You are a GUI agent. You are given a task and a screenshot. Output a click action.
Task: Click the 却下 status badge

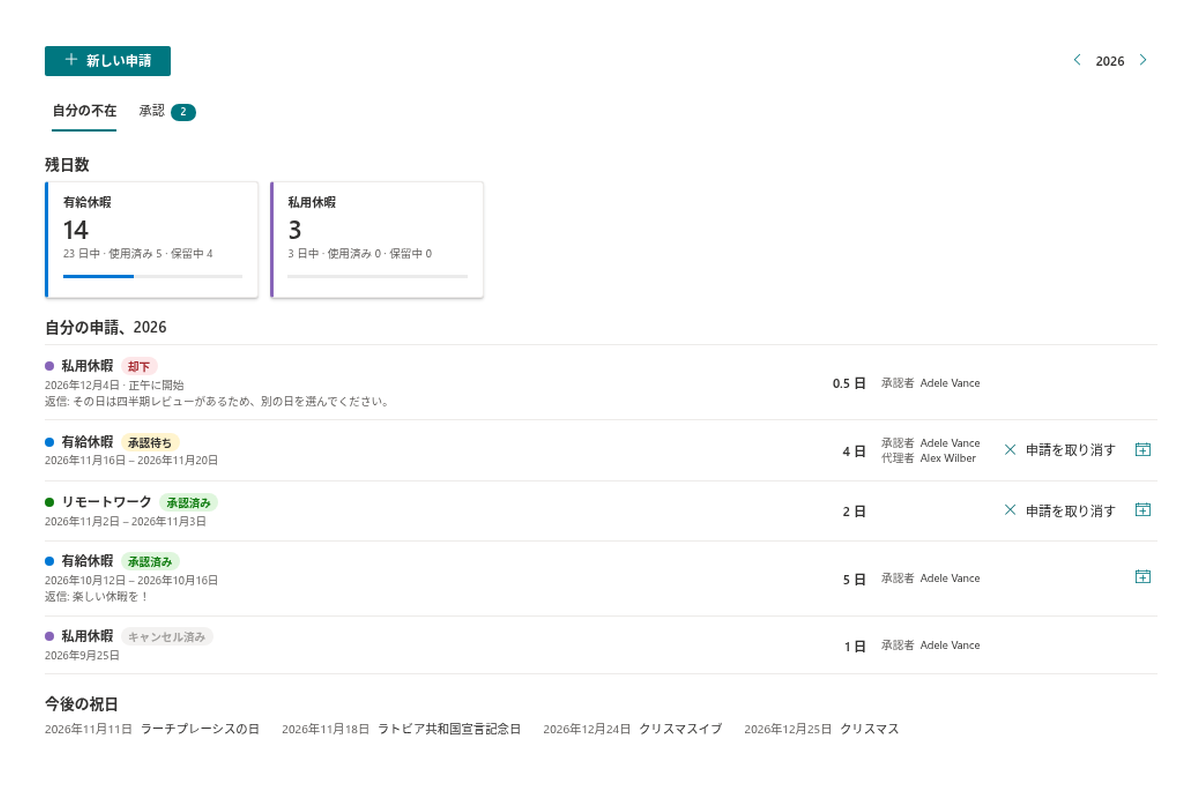[x=140, y=367]
